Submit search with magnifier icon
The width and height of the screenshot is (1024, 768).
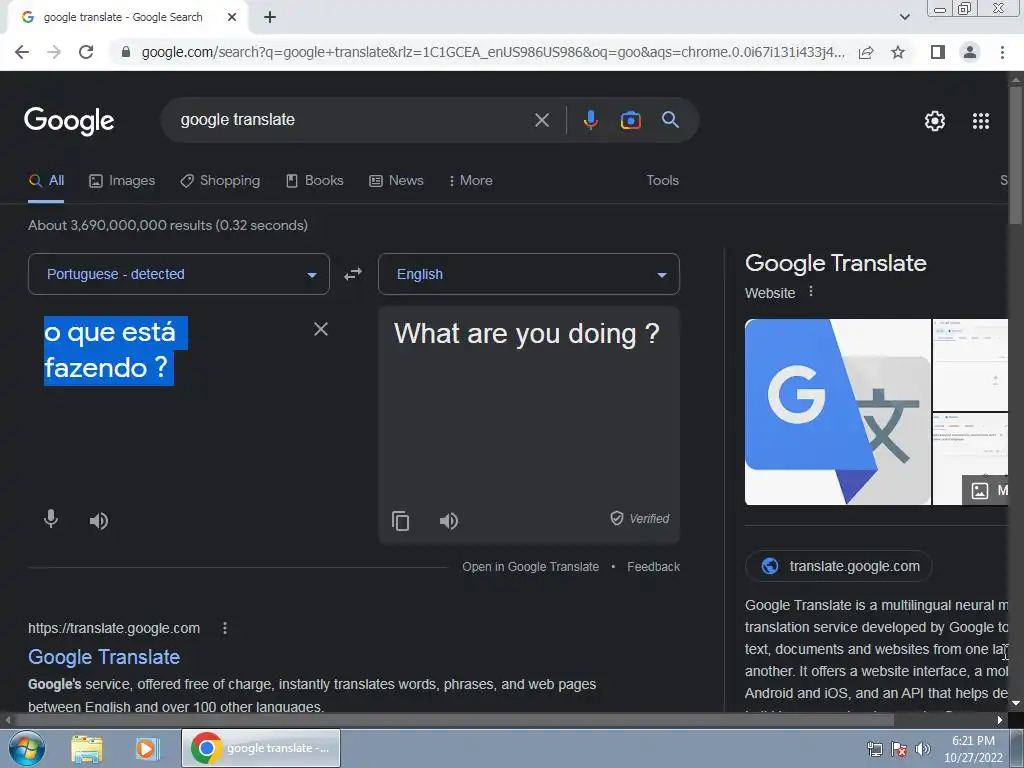pyautogui.click(x=670, y=120)
